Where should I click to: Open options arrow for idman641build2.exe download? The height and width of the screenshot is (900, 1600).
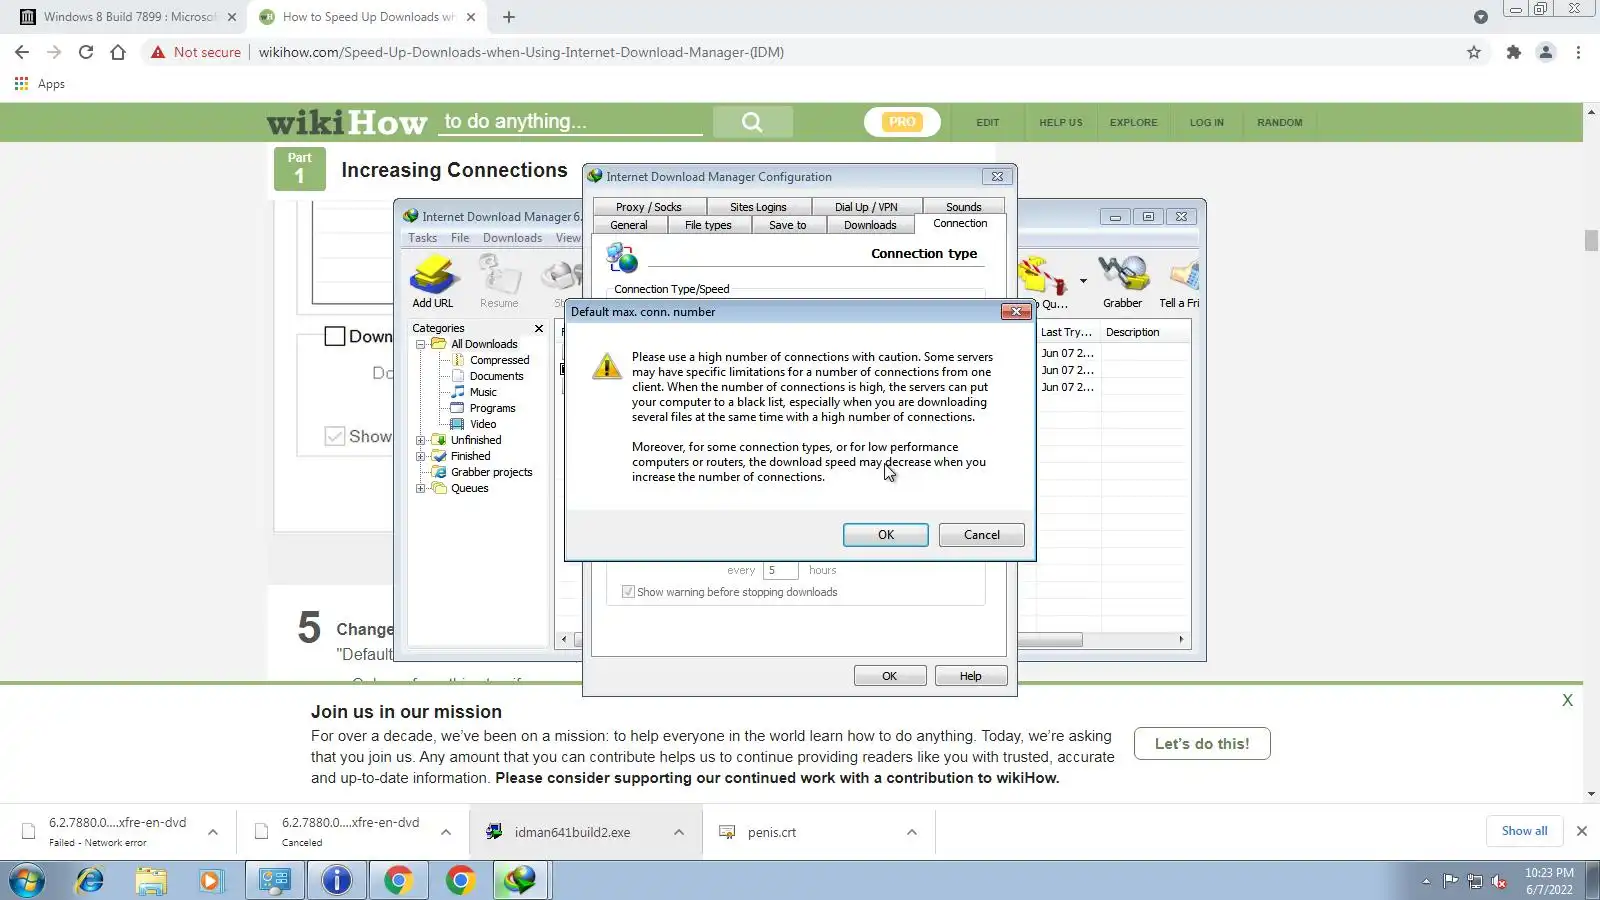[x=679, y=832]
